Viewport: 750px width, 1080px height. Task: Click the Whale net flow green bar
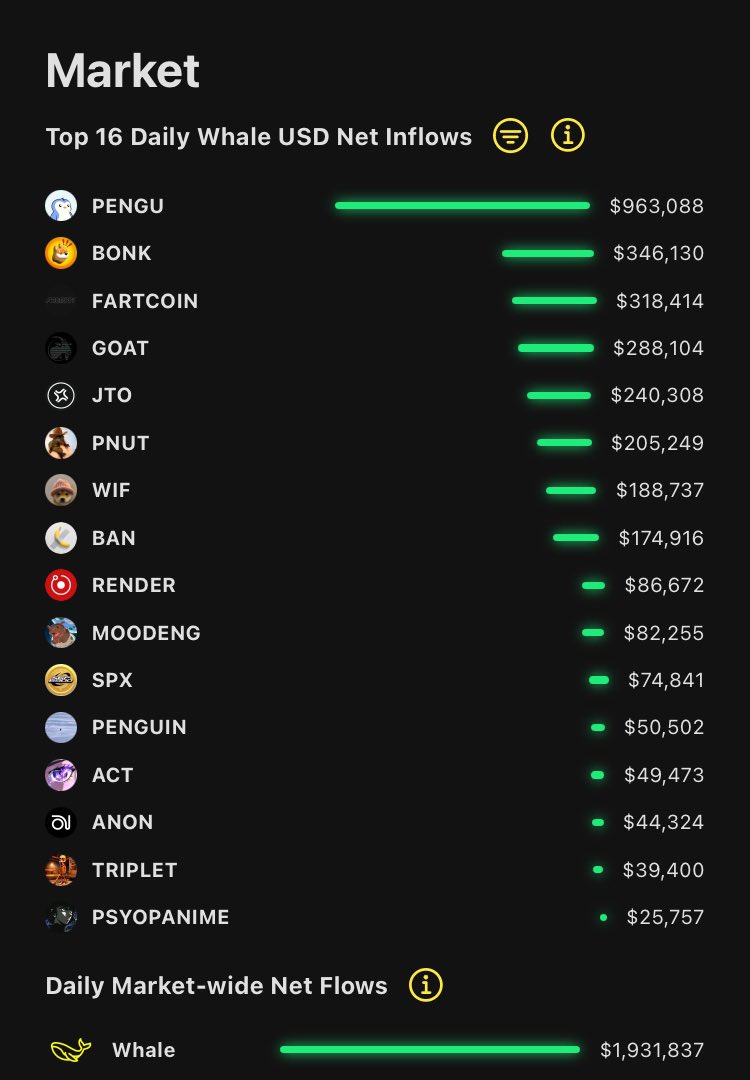click(430, 1050)
